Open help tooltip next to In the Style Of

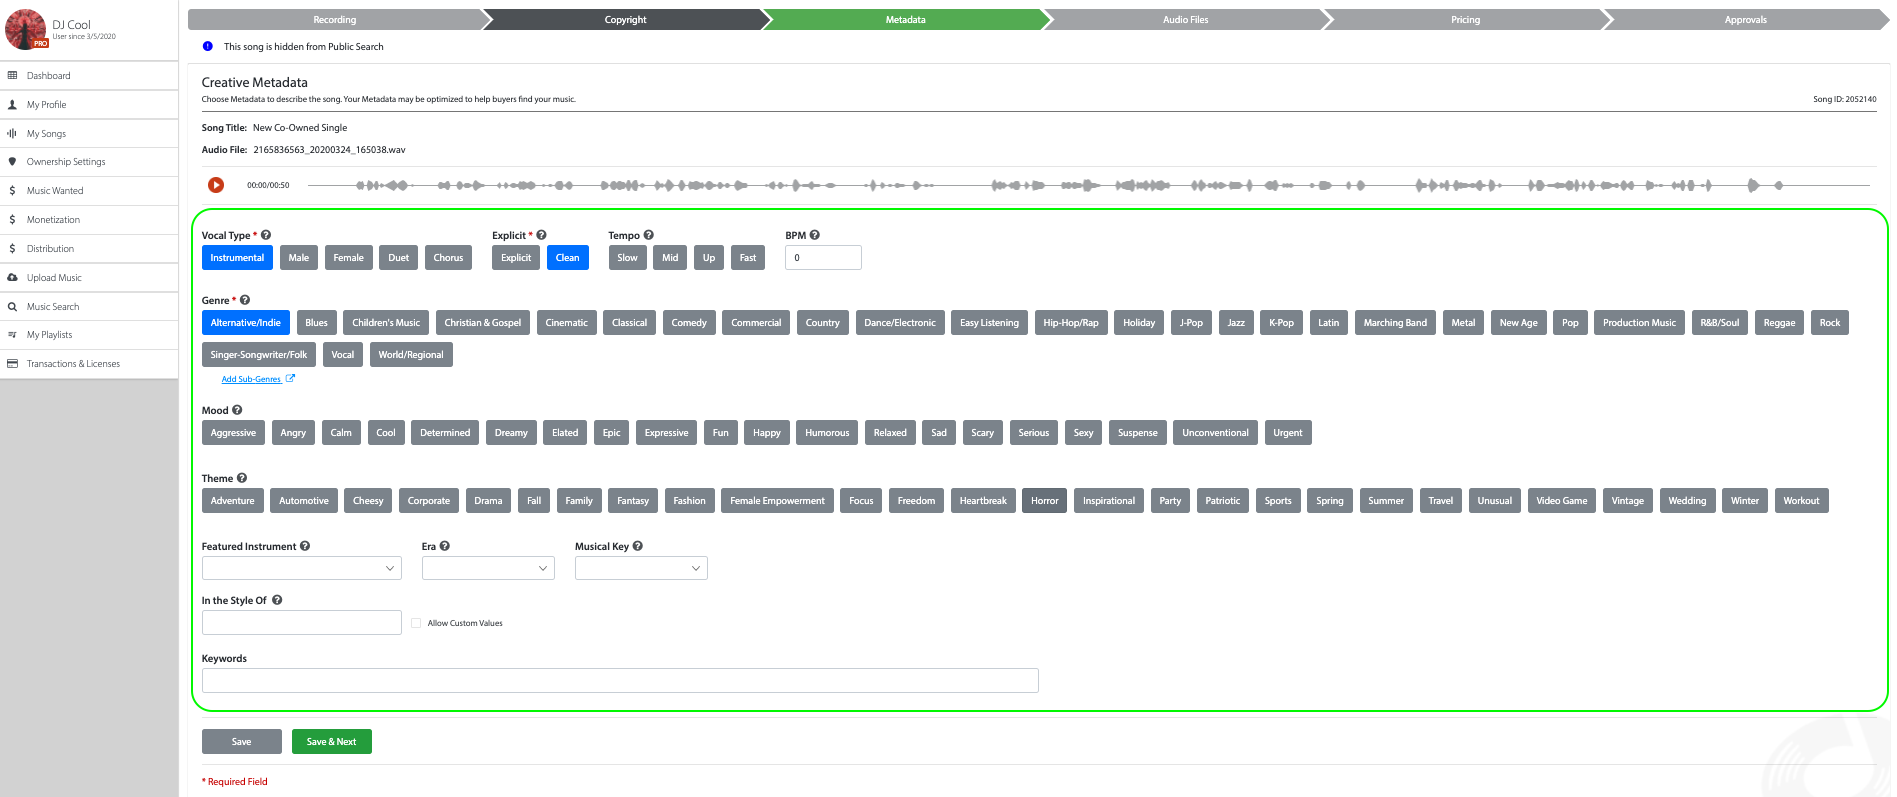click(x=277, y=600)
